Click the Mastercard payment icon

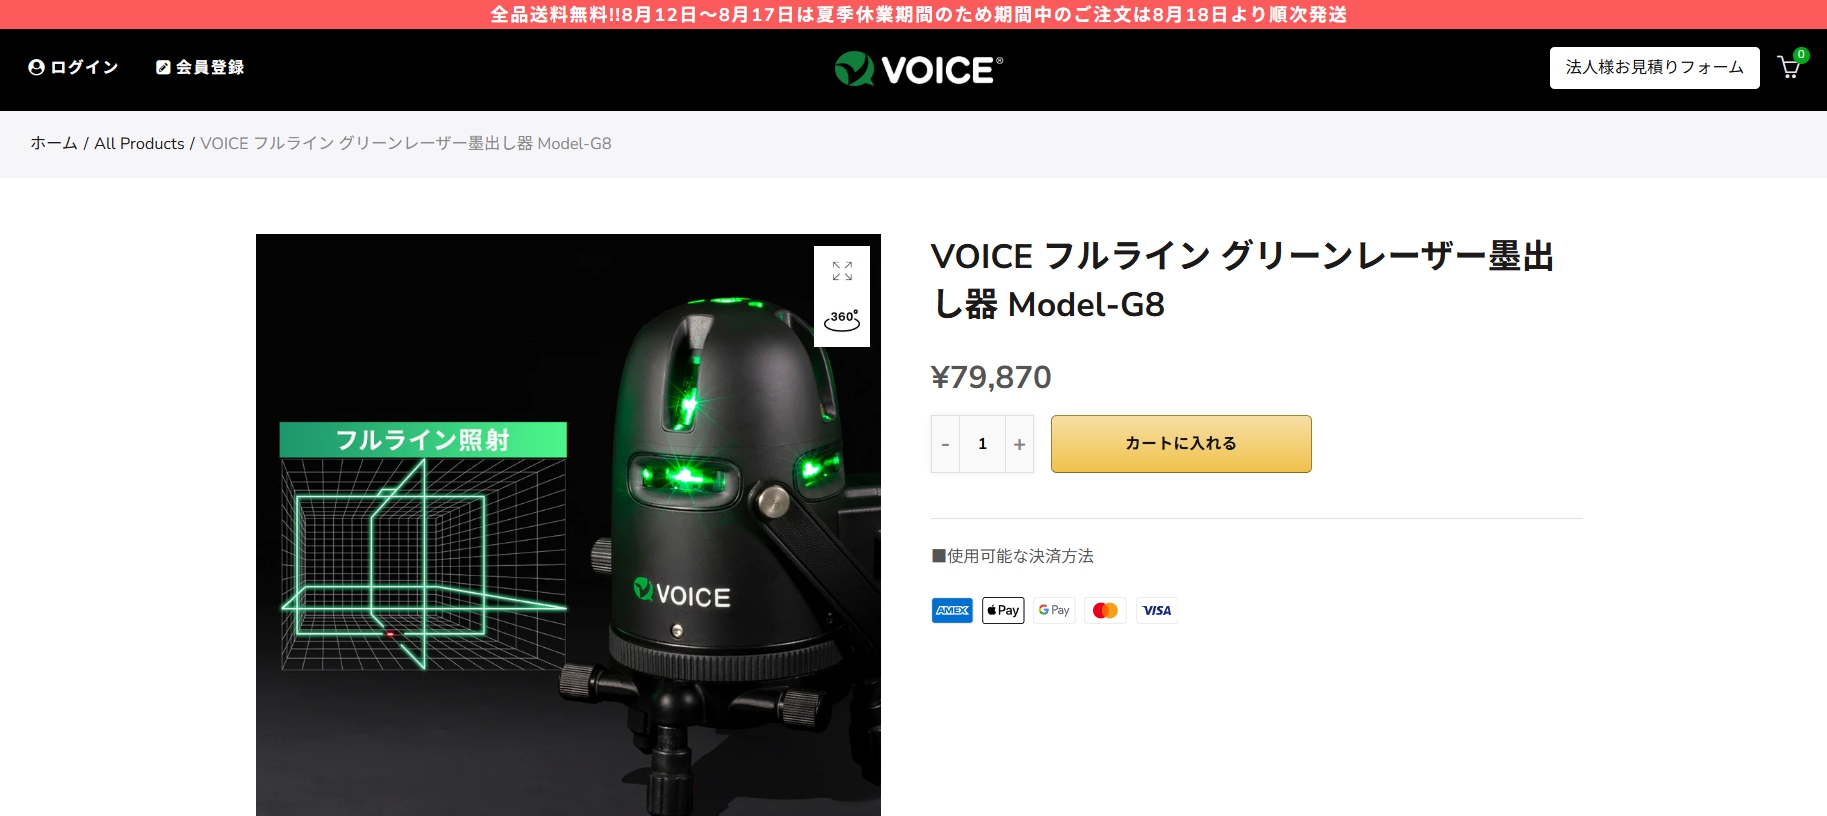(x=1105, y=610)
